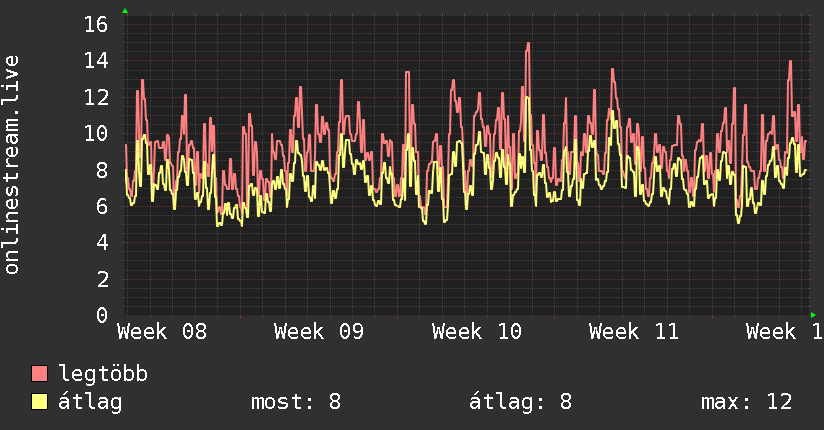Click the 6 y-axis tick label
Viewport: 824px width, 430px height.
102,206
